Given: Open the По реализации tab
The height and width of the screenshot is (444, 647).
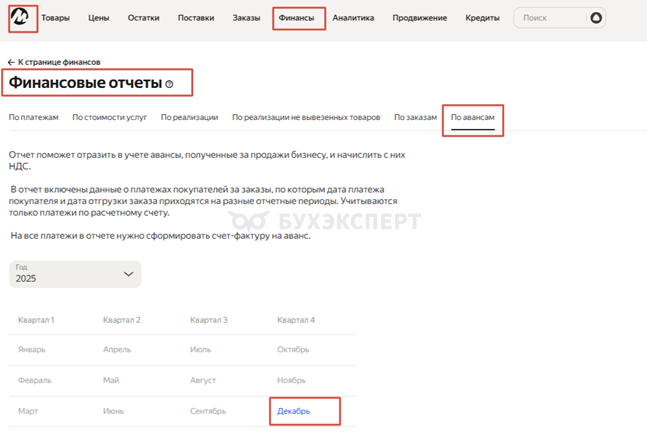Looking at the screenshot, I should (189, 117).
